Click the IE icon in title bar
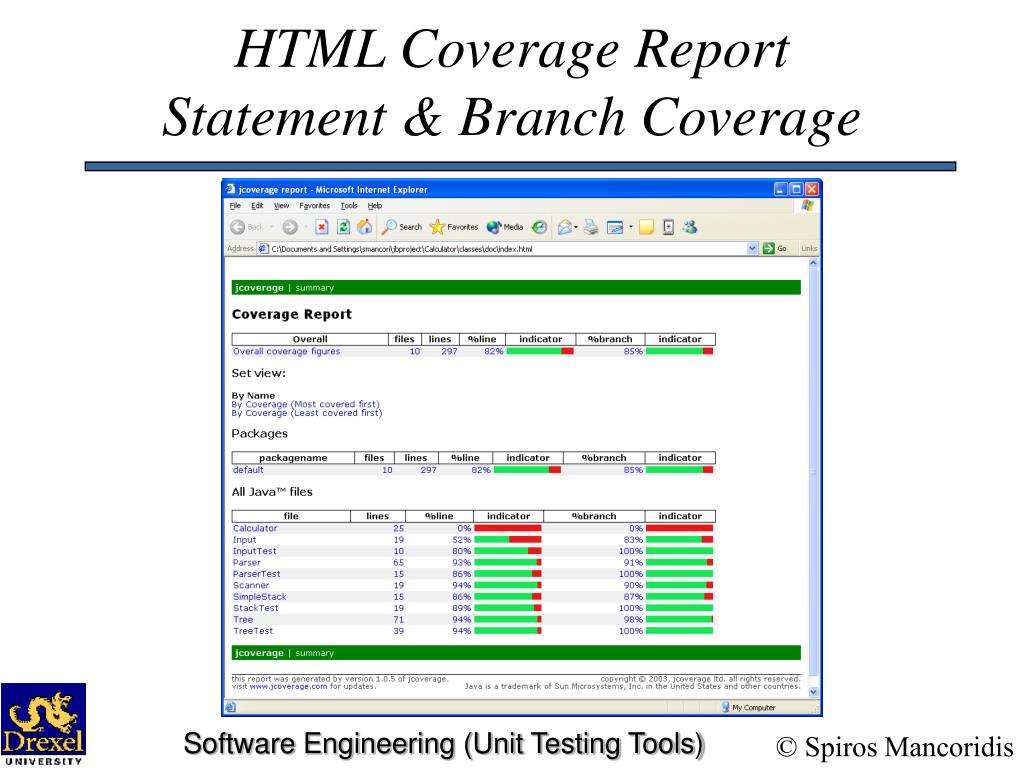Screen dimensions: 1024x768 [x=230, y=189]
